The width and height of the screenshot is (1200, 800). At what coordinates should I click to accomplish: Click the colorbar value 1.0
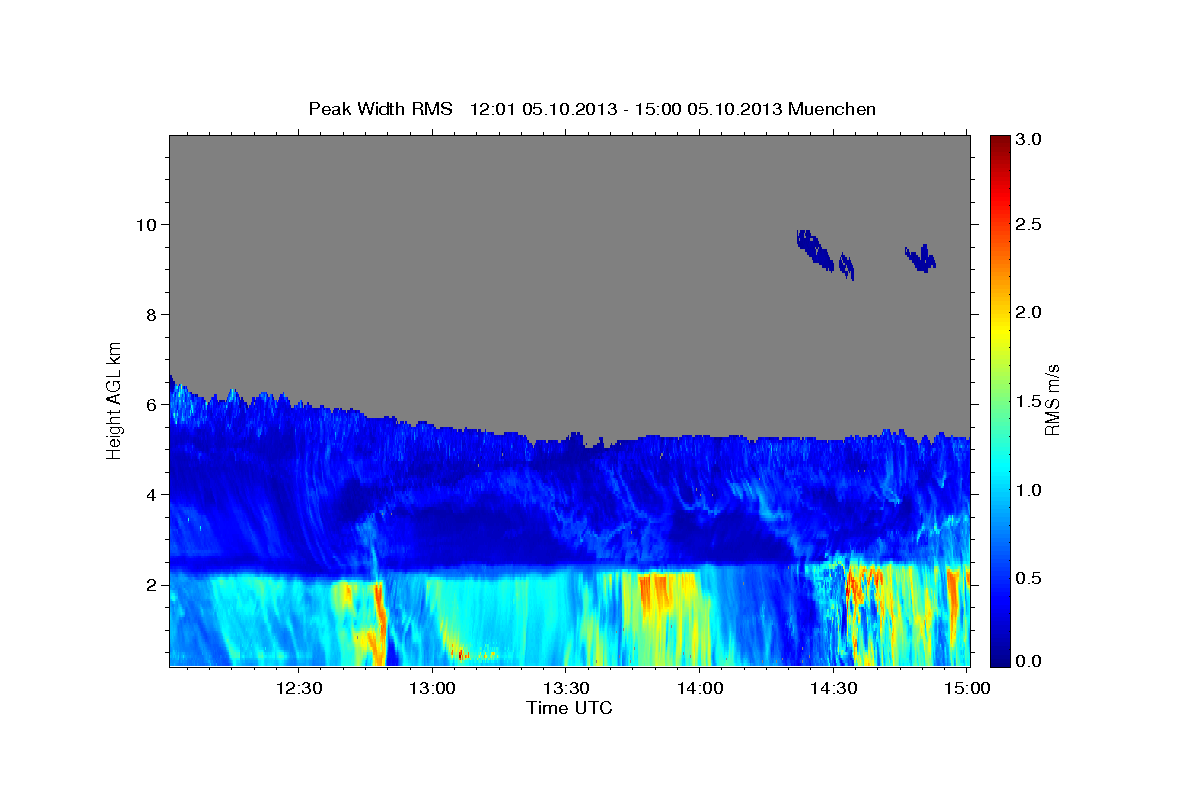[1031, 490]
